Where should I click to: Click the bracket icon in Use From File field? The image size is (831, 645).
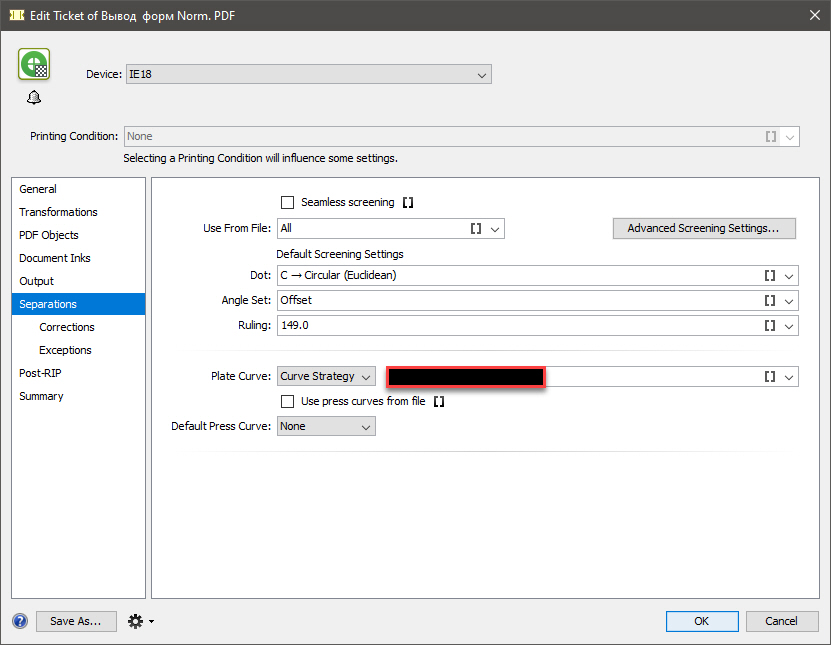[476, 228]
